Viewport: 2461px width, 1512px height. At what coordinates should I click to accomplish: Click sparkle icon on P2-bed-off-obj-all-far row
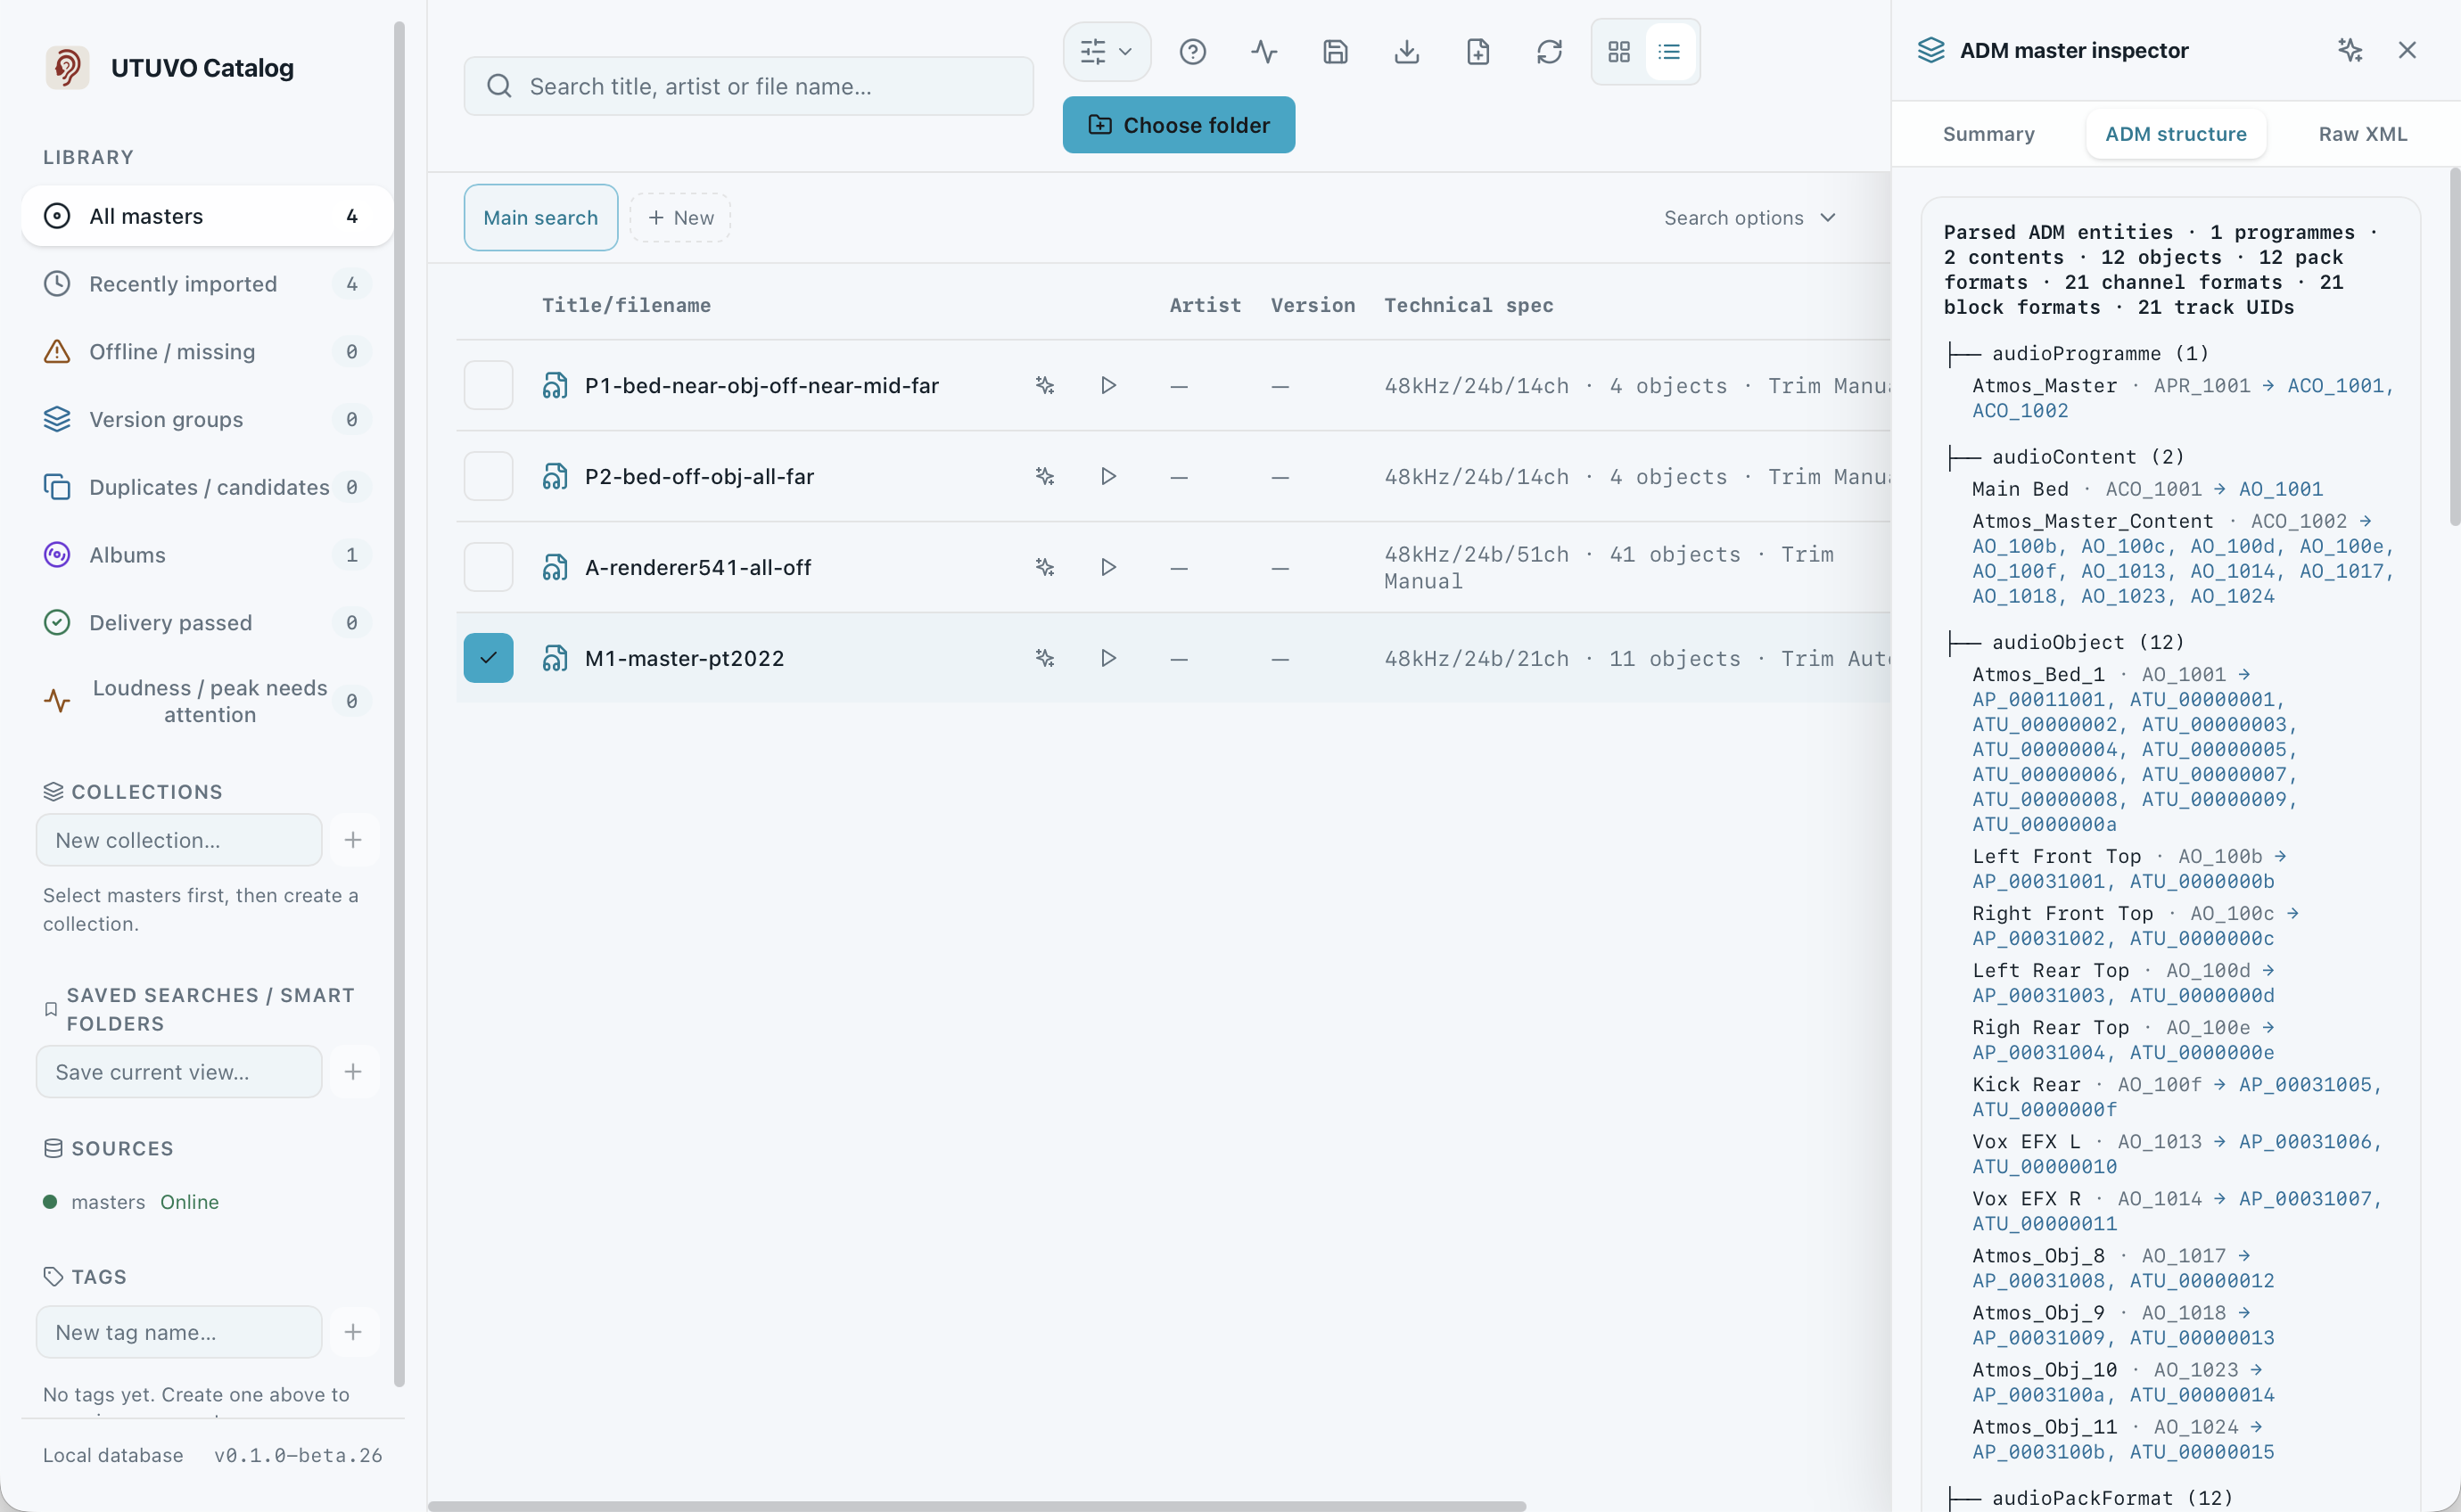(x=1045, y=476)
